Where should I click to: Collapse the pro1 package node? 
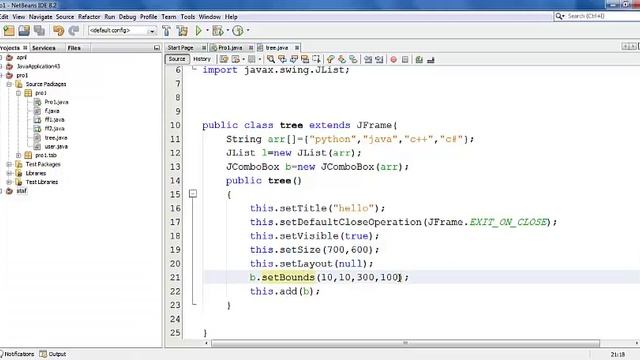coord(18,93)
